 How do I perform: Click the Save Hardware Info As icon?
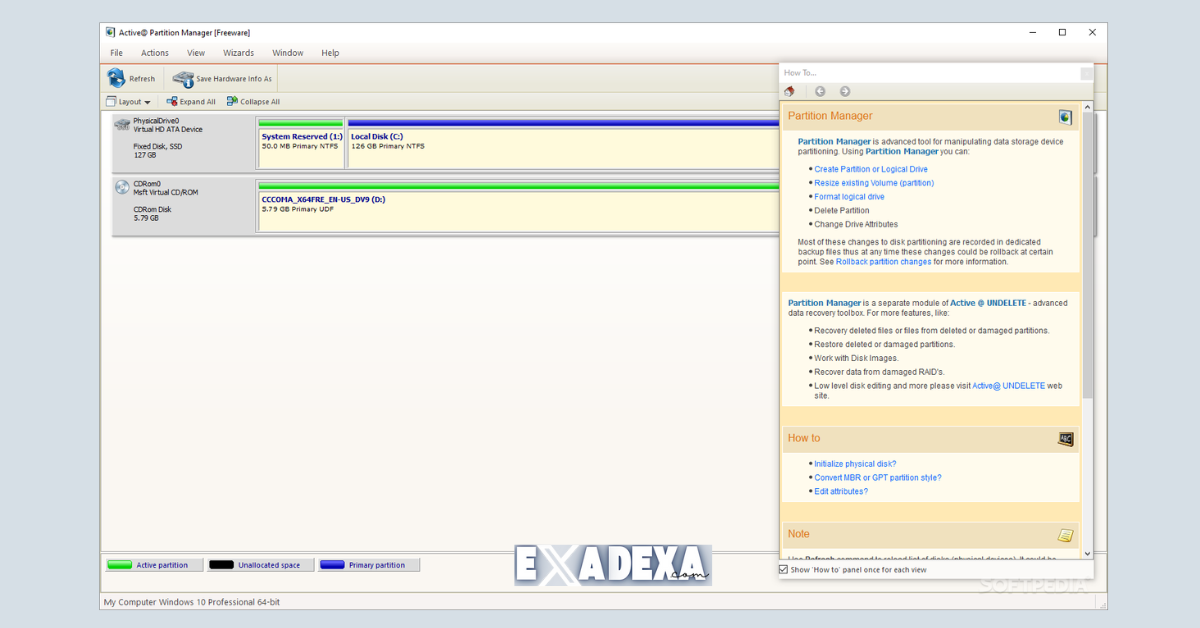pyautogui.click(x=182, y=78)
